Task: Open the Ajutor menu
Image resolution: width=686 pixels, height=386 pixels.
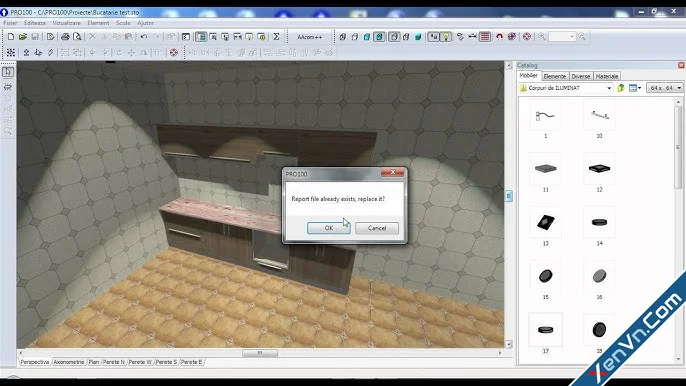Action: 145,23
